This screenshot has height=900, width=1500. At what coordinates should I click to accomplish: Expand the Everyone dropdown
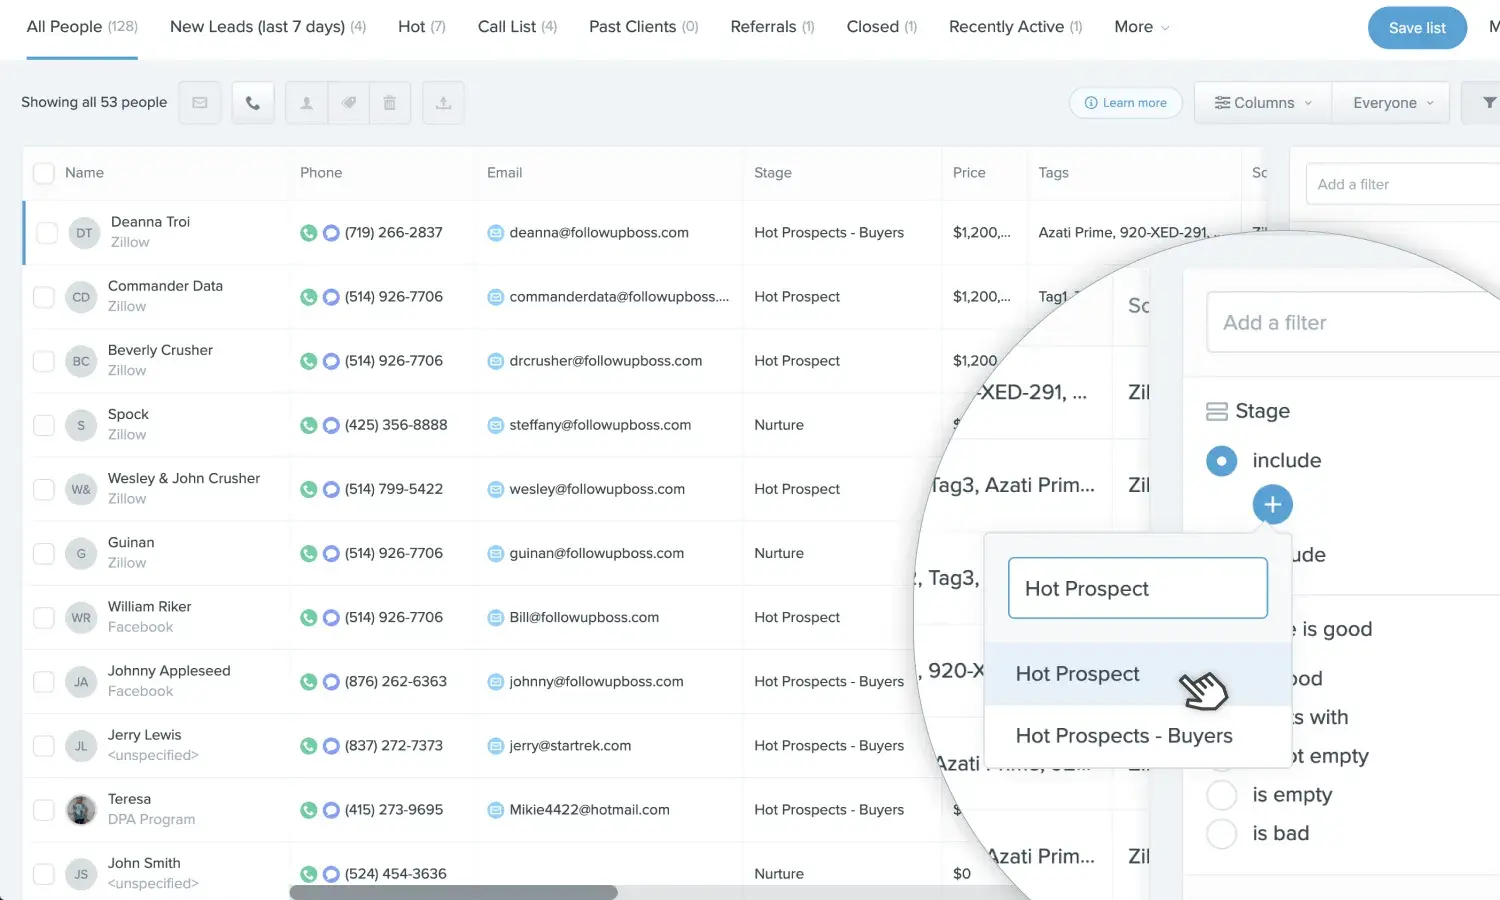(x=1391, y=103)
